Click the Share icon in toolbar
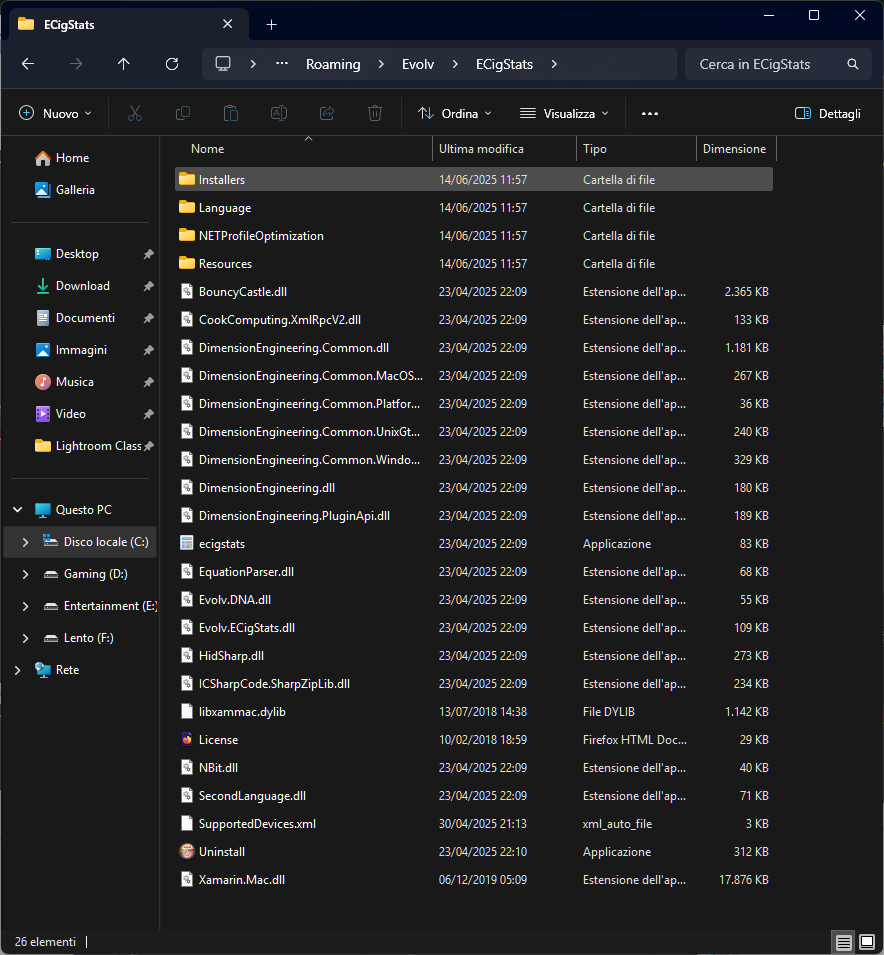The image size is (884, 955). [x=327, y=114]
